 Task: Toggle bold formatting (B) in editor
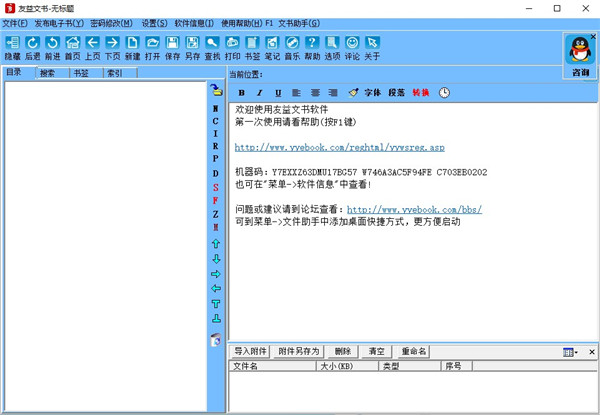[241, 93]
